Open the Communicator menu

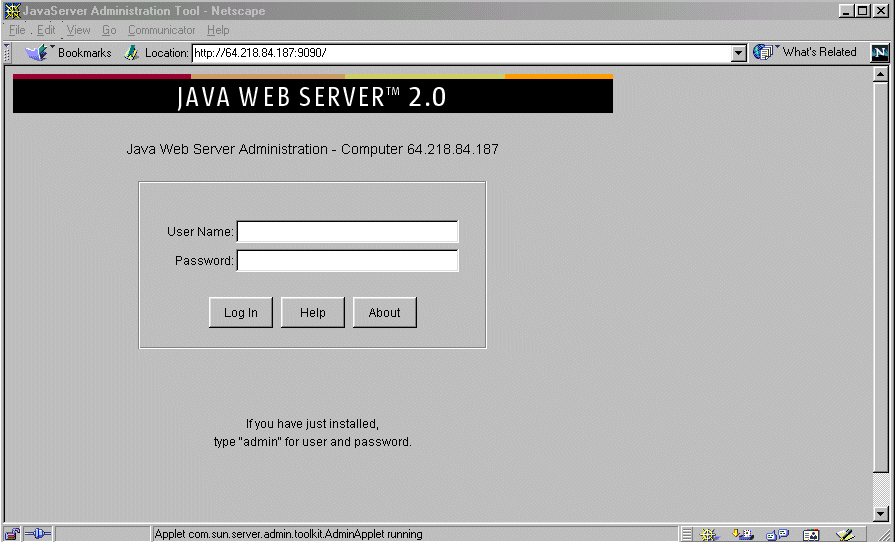162,30
